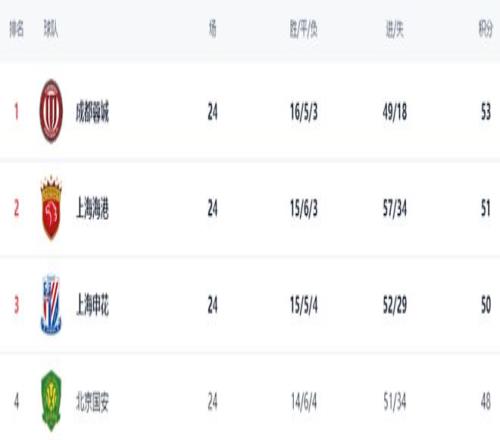Click the Shanghai Shenhua blue striped badge
This screenshot has height=440, width=500.
pos(51,304)
